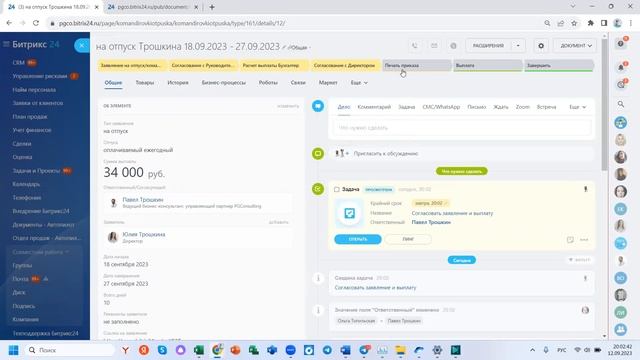The width and height of the screenshot is (640, 360).
Task: Tick the Задача completion checkbox
Action: click(337, 189)
